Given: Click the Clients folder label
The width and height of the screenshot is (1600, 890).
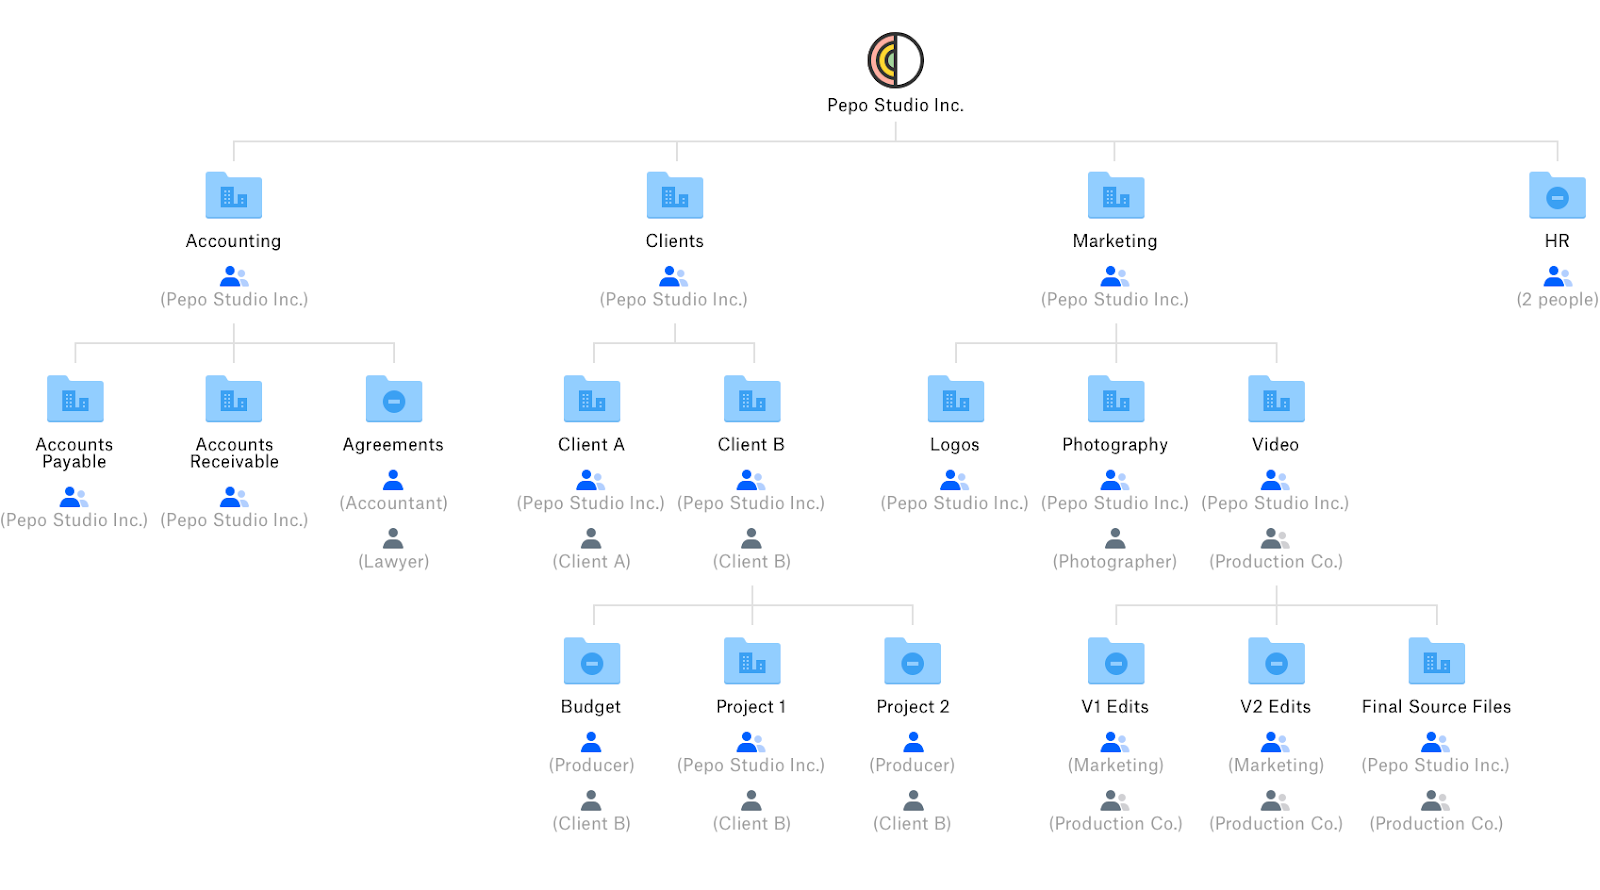Looking at the screenshot, I should click(675, 241).
